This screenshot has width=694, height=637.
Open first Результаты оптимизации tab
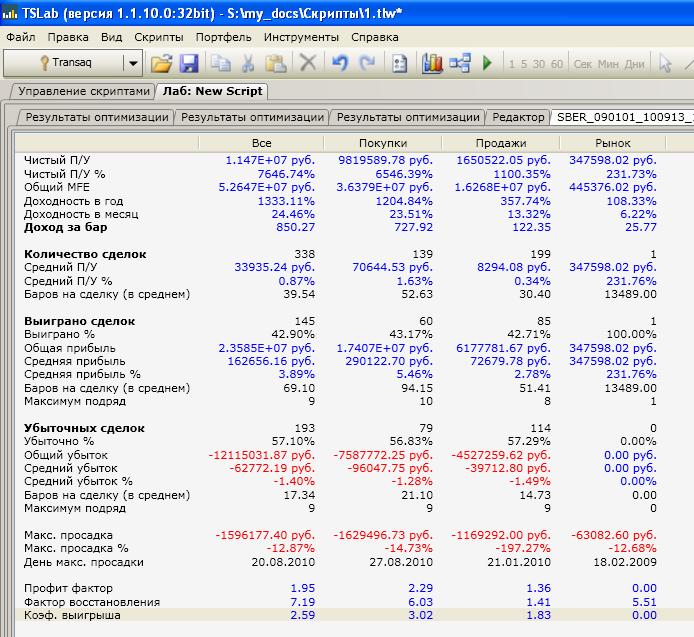[x=96, y=117]
